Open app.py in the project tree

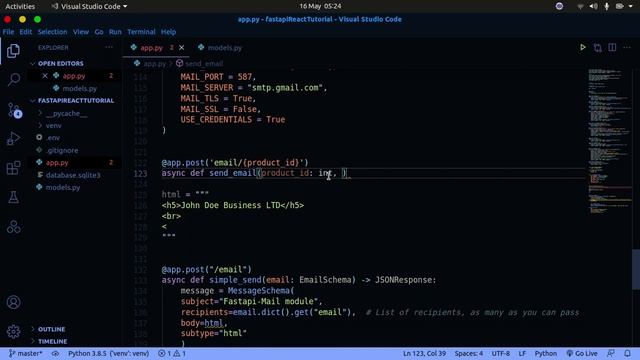(57, 162)
